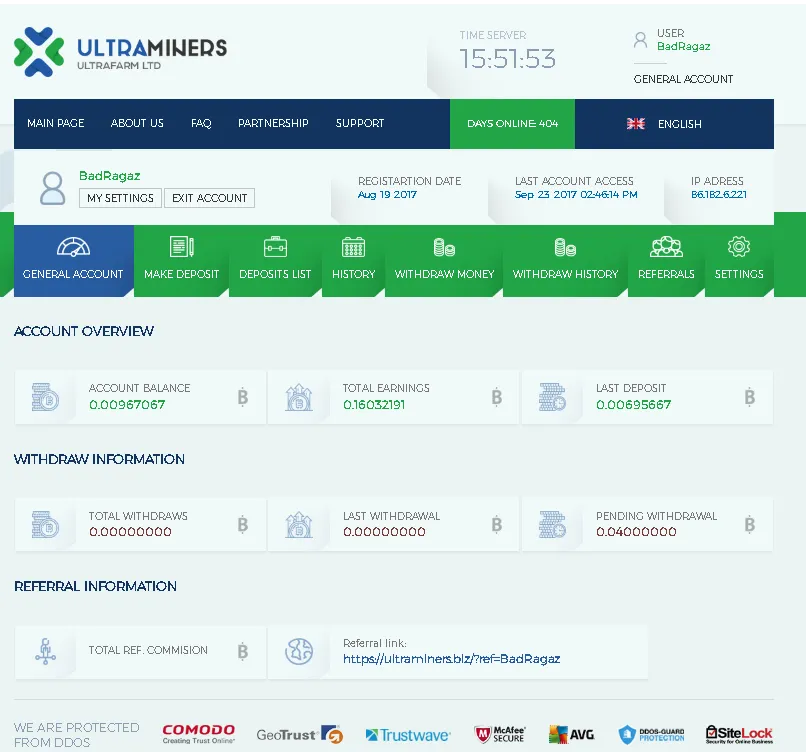Click the History calendar icon
The height and width of the screenshot is (752, 806).
[353, 247]
